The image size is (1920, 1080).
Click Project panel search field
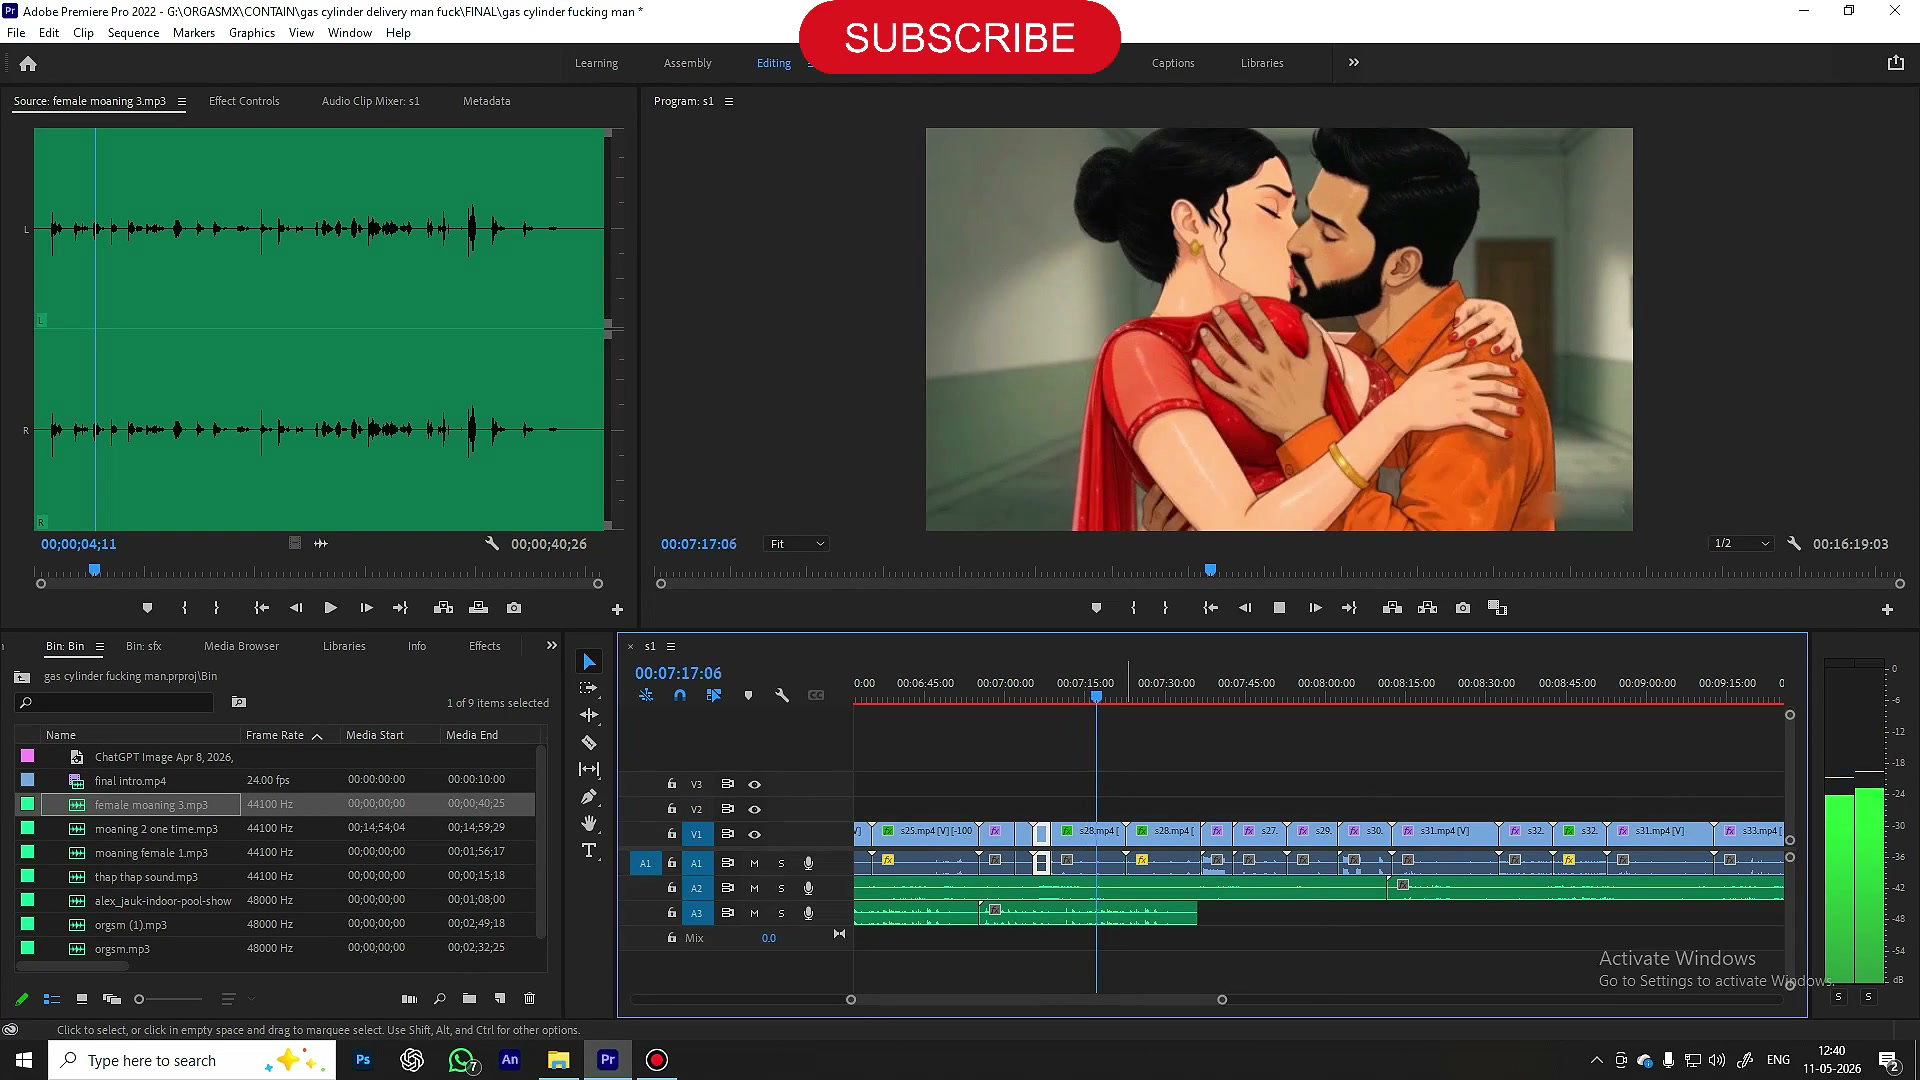(x=115, y=703)
